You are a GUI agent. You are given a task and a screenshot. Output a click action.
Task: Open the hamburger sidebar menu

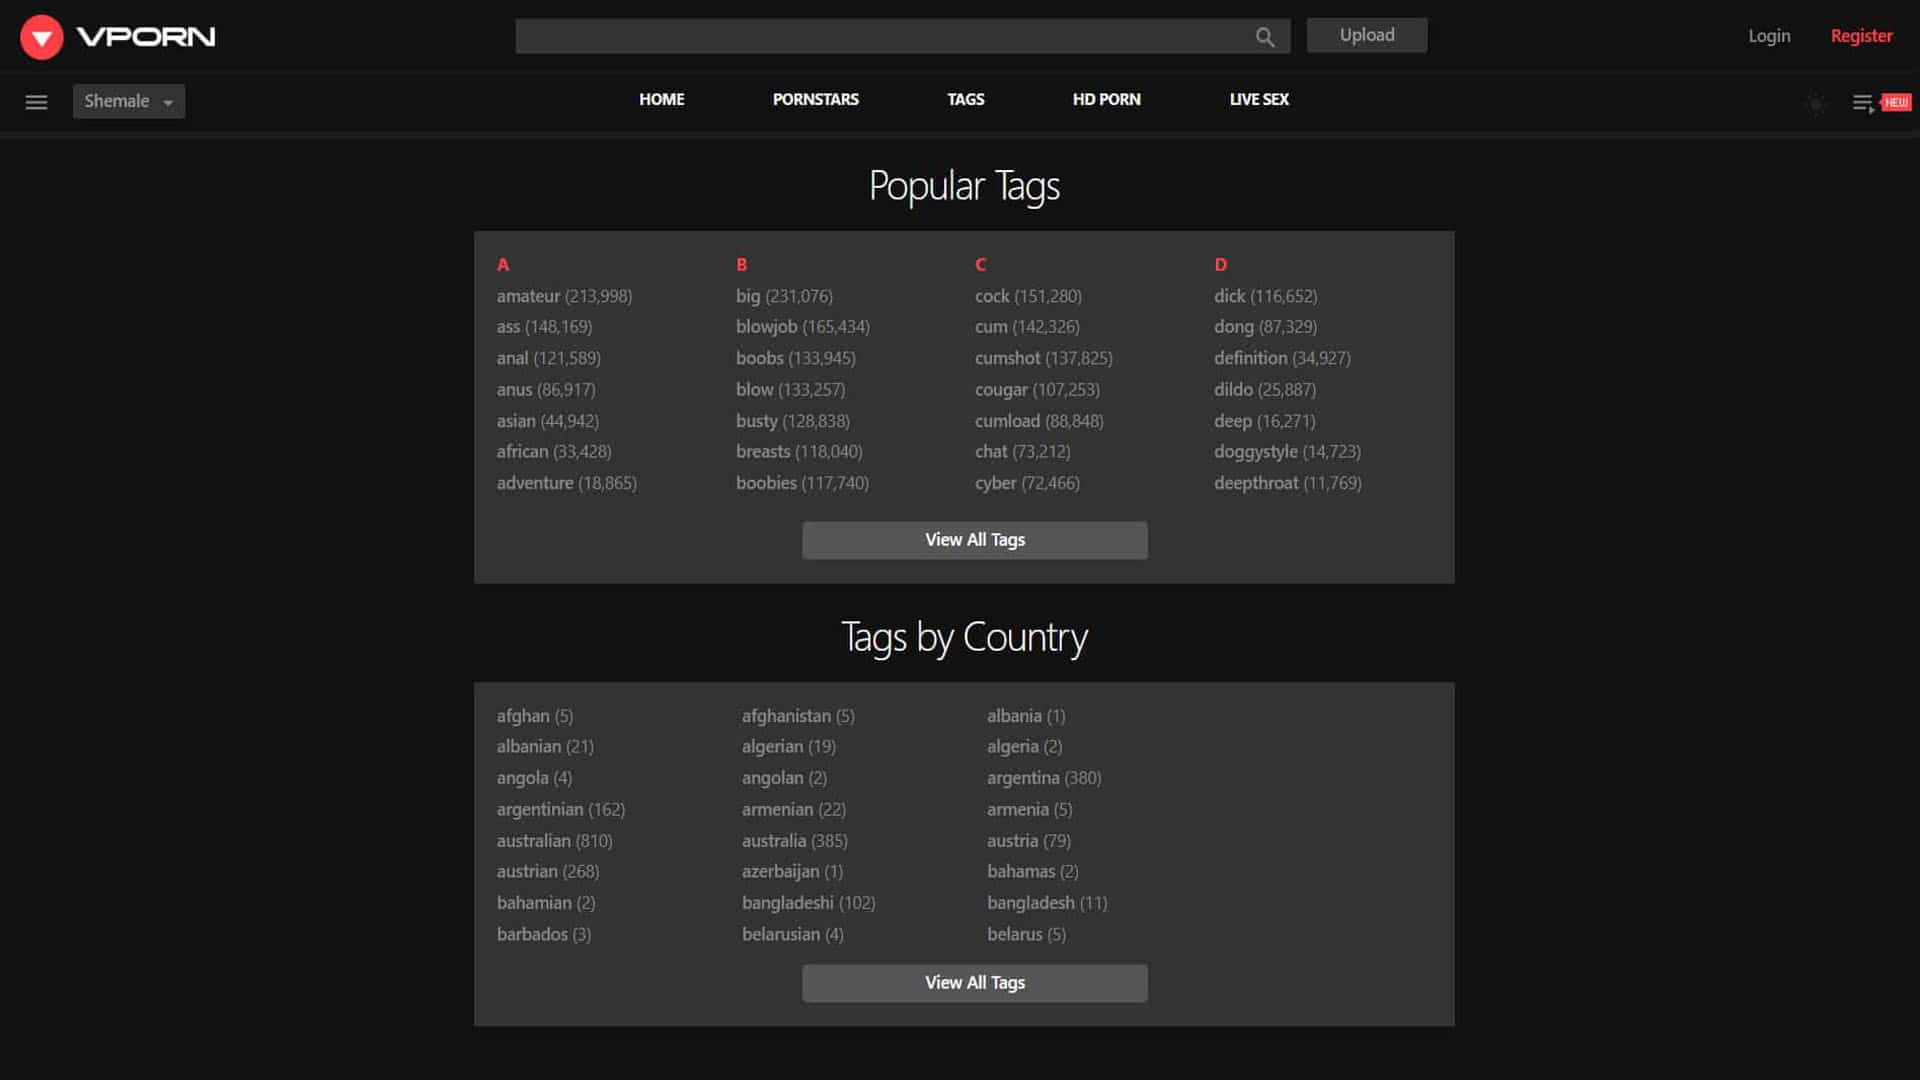point(36,102)
